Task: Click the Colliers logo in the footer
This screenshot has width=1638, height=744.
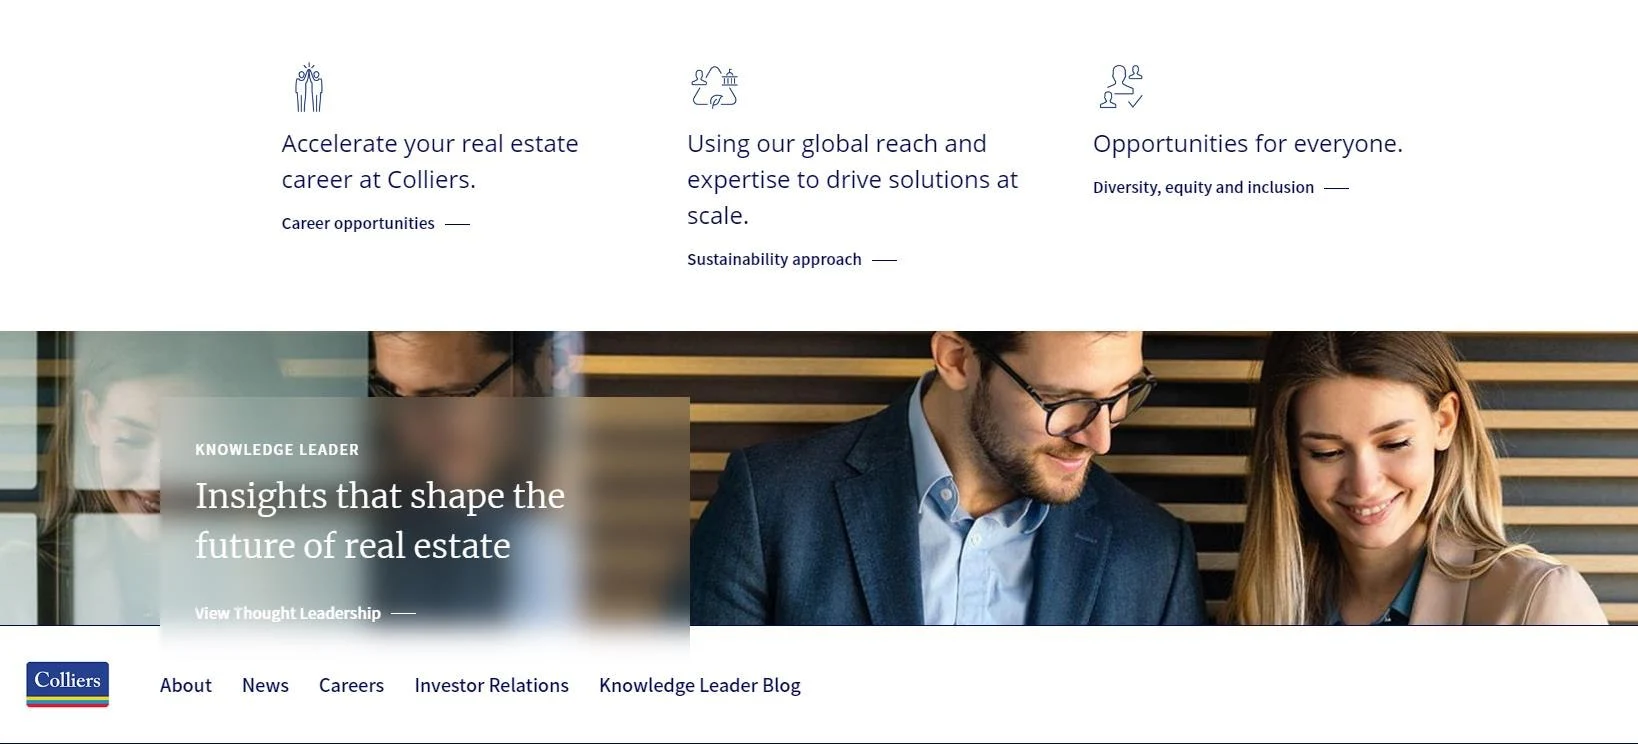Action: [66, 684]
